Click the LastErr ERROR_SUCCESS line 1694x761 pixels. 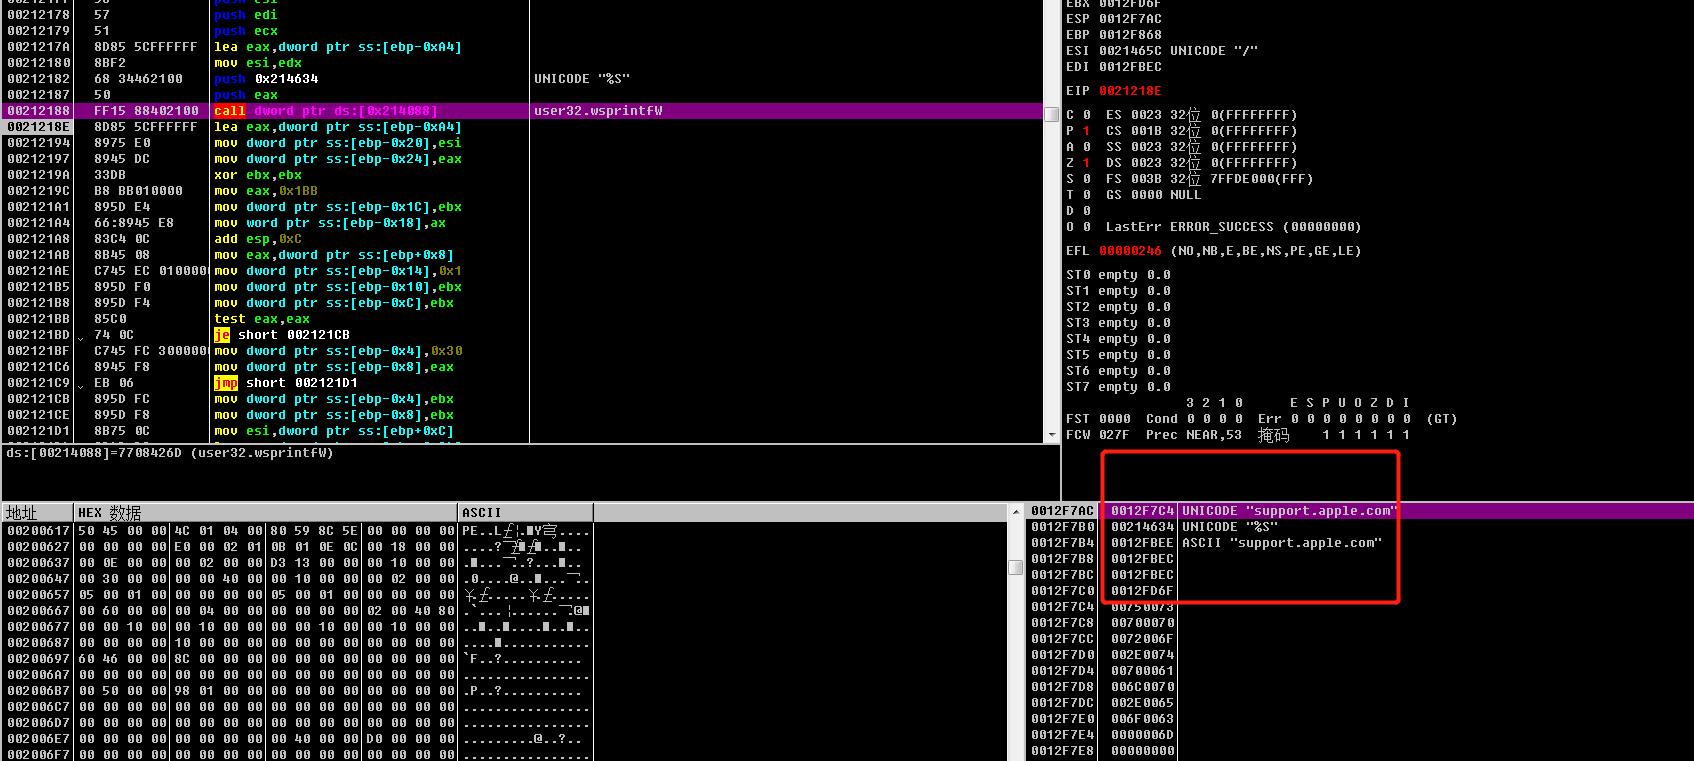[1234, 227]
